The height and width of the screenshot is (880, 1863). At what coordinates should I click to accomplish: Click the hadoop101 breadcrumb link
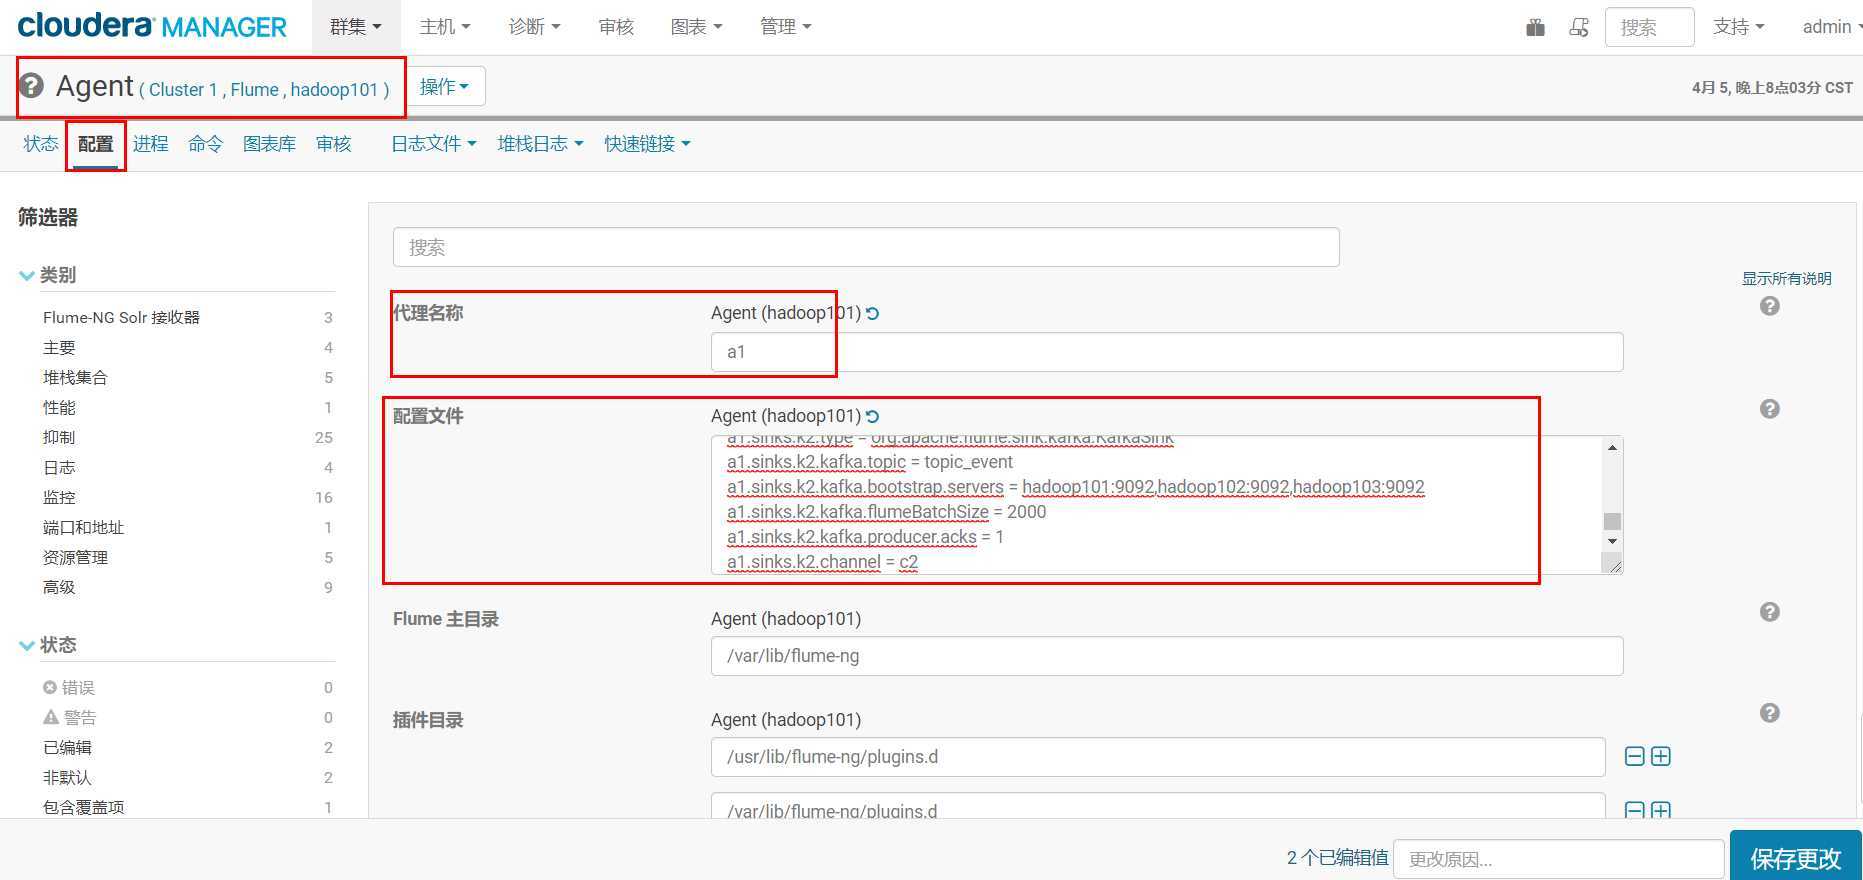334,90
